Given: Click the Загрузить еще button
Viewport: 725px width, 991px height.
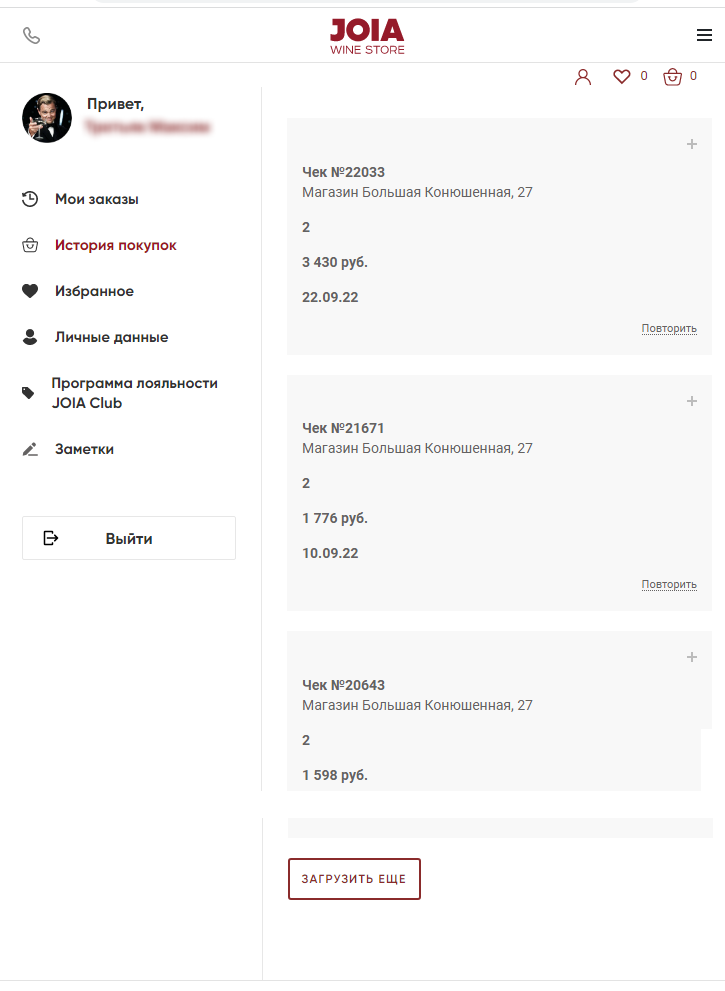Looking at the screenshot, I should [354, 879].
